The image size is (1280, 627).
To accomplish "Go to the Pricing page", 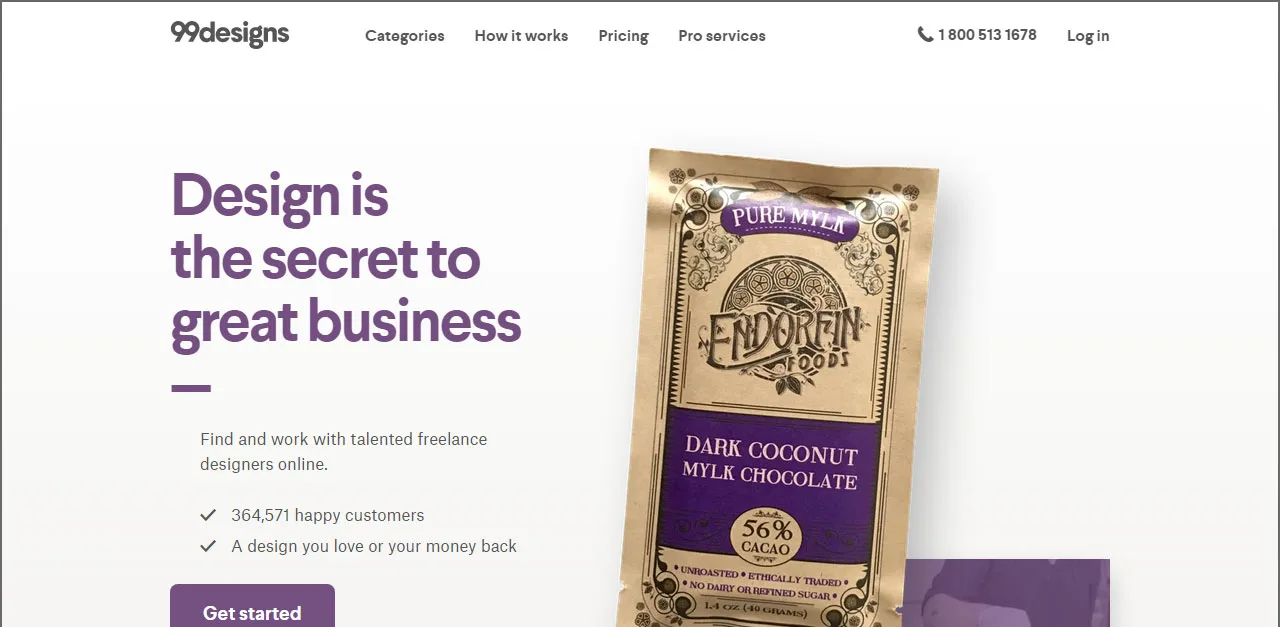I will [x=623, y=36].
